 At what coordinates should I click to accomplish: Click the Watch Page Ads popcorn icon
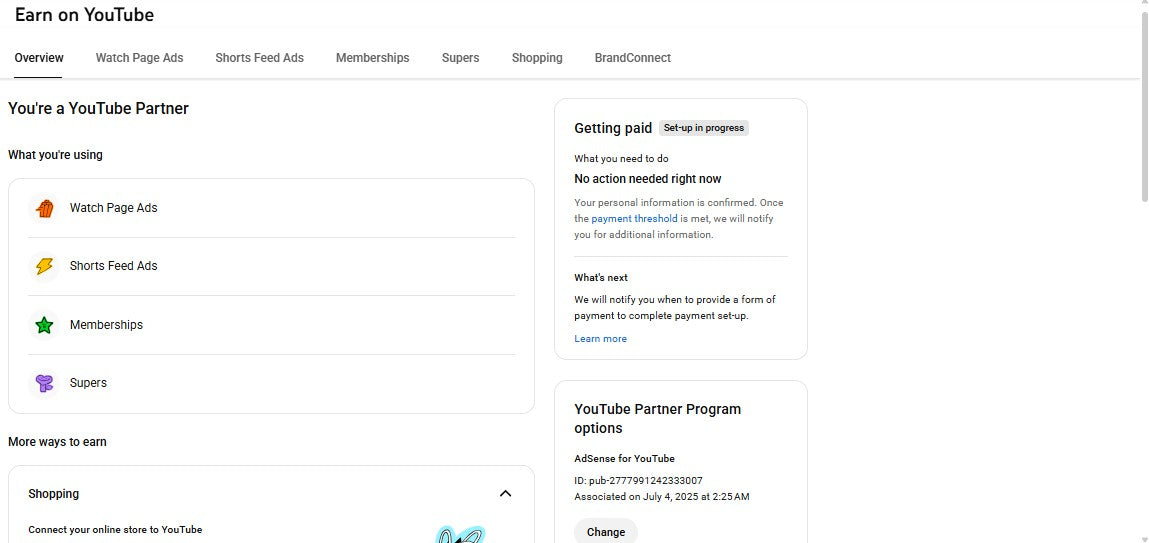coord(44,208)
